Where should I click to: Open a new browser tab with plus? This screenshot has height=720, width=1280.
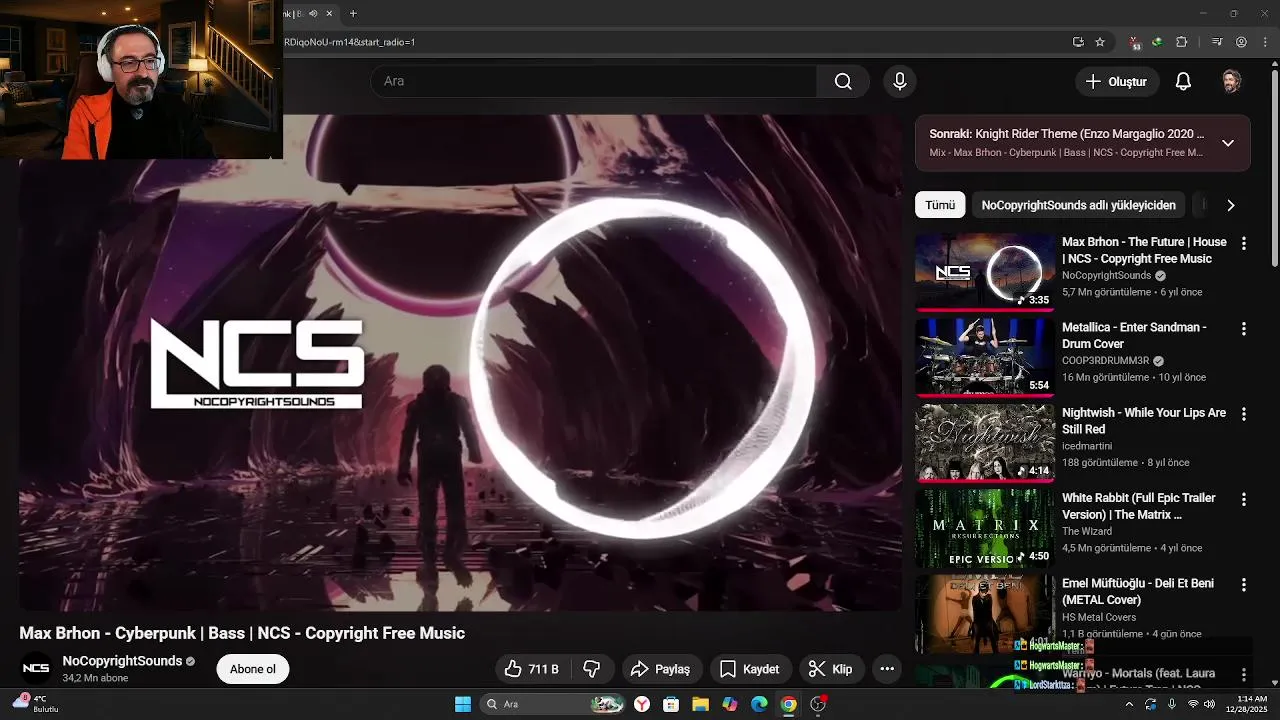[x=353, y=13]
